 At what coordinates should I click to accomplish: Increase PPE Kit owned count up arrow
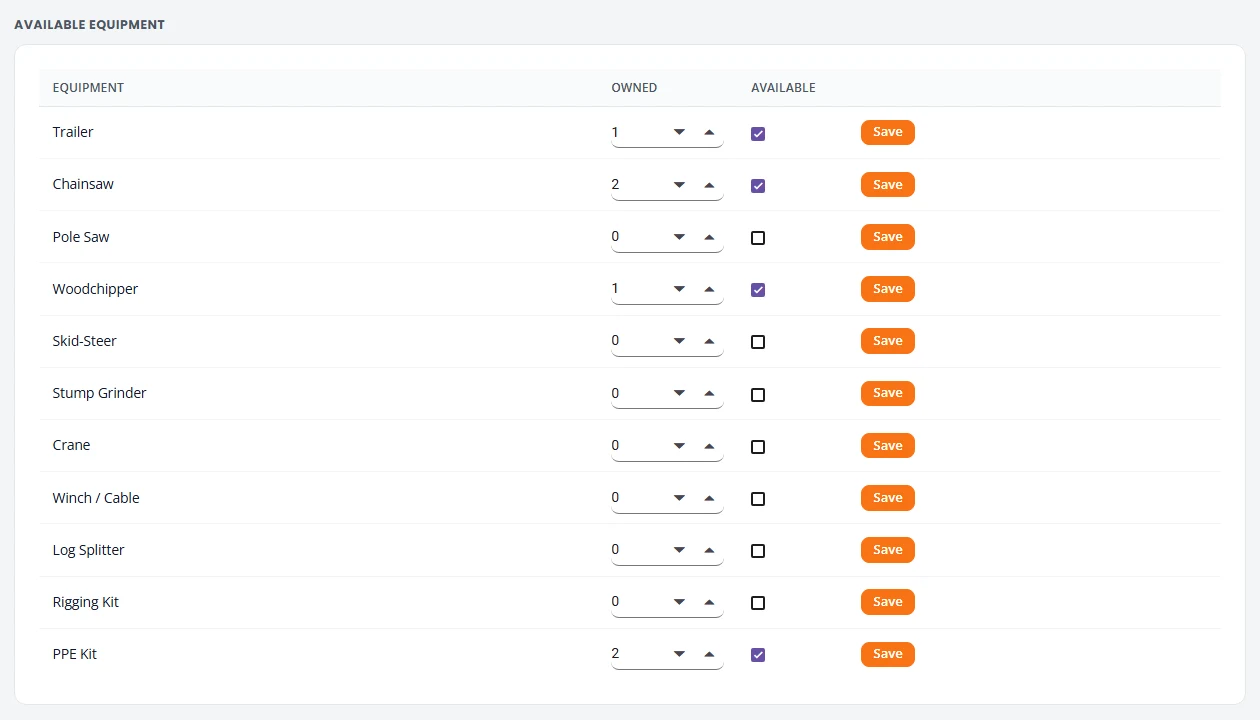[x=709, y=654]
